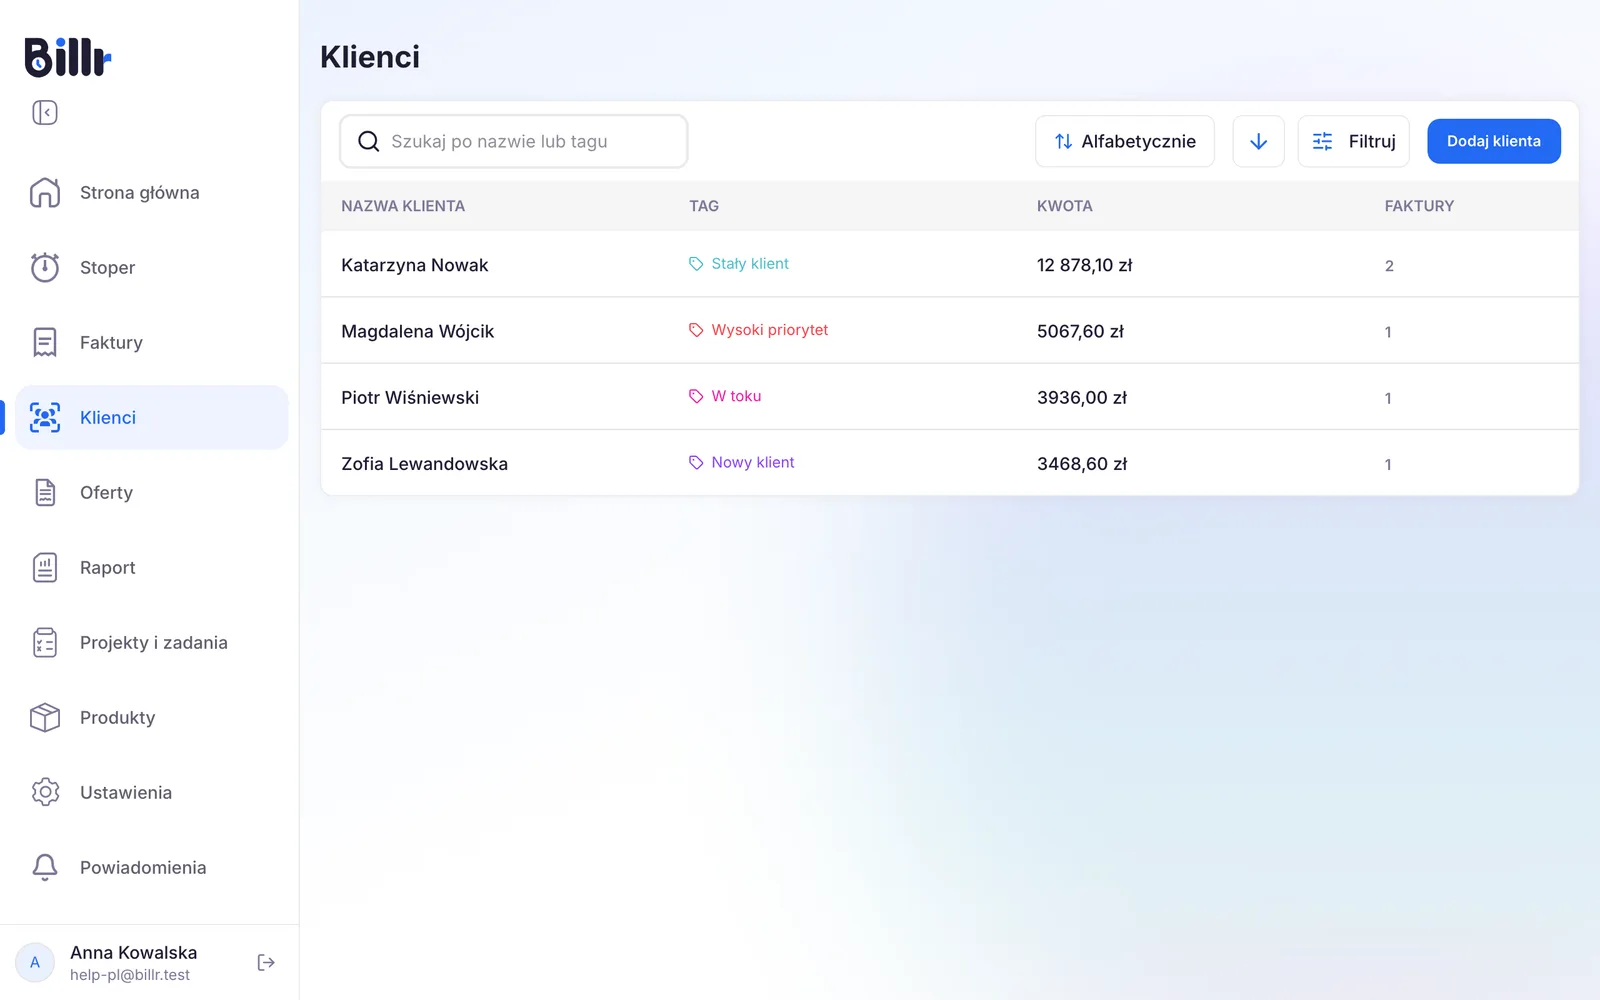The width and height of the screenshot is (1600, 1000).
Task: Open the Stoper section
Action: click(152, 267)
